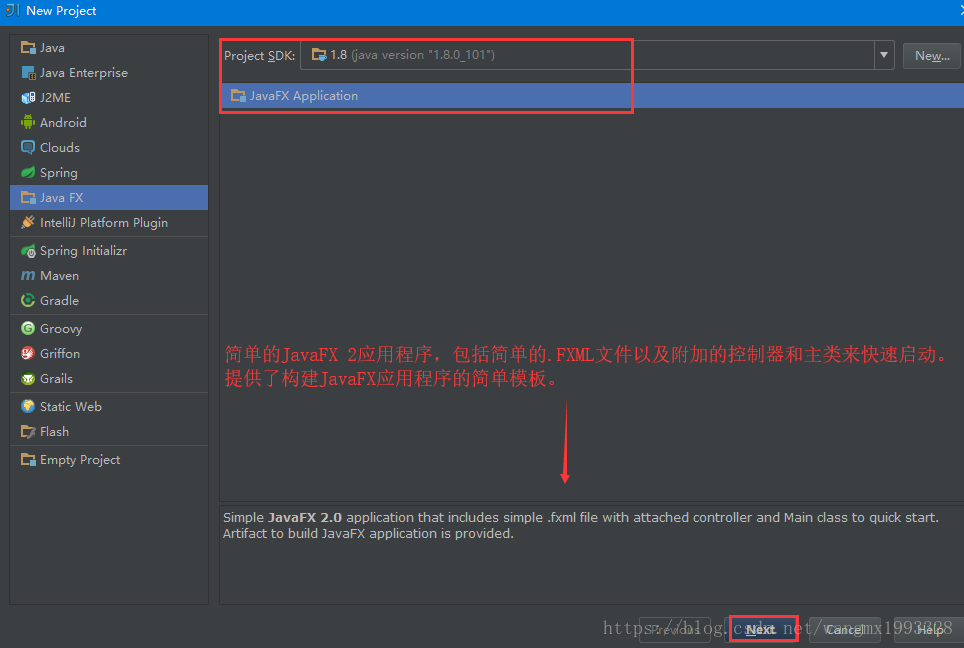Screen dimensions: 964x648
Task: Click the Grails icon
Action: click(28, 379)
